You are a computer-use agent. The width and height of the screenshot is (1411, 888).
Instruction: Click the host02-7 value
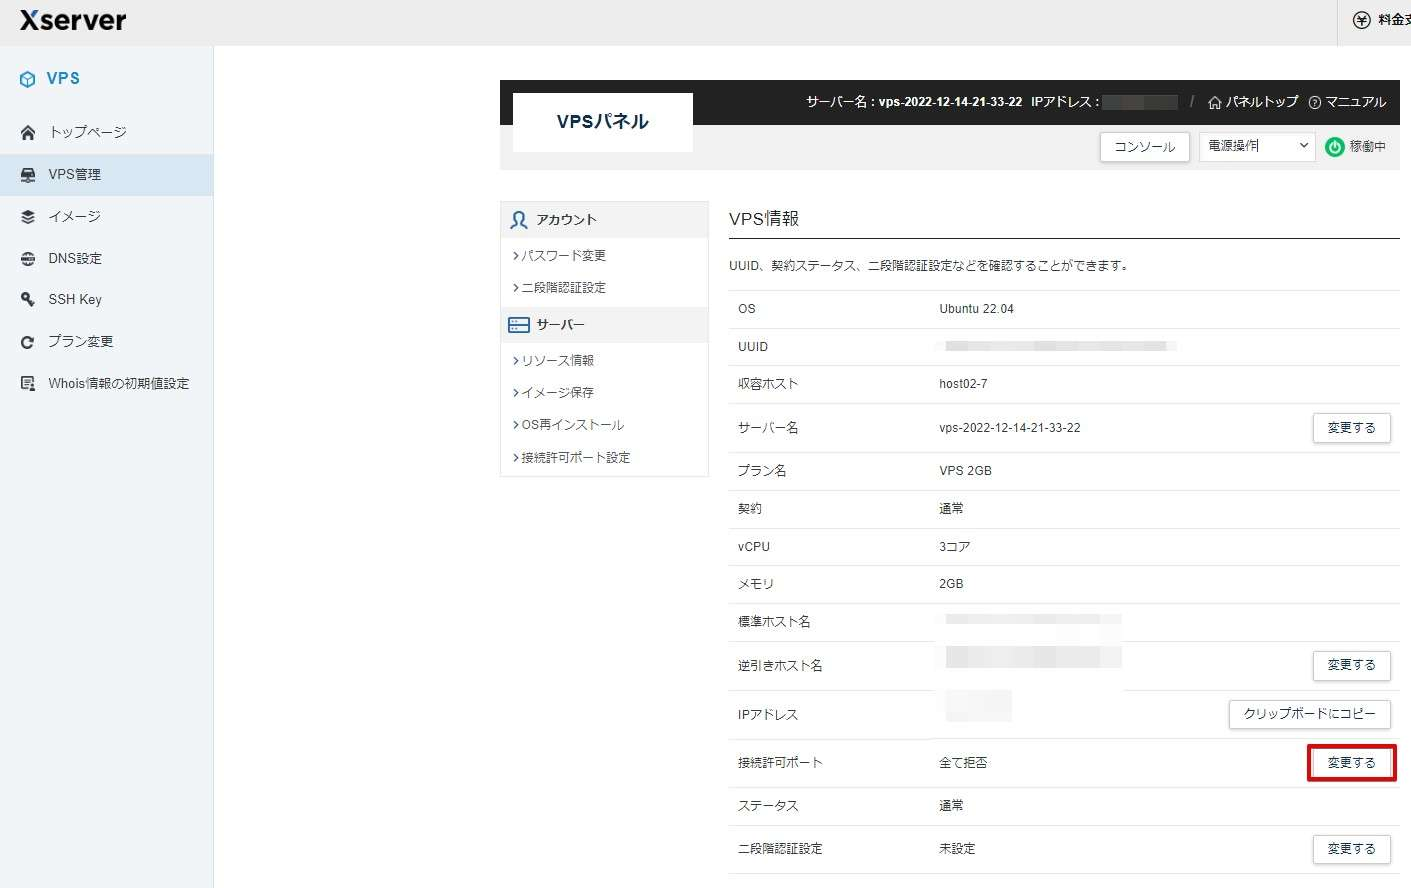tap(963, 384)
